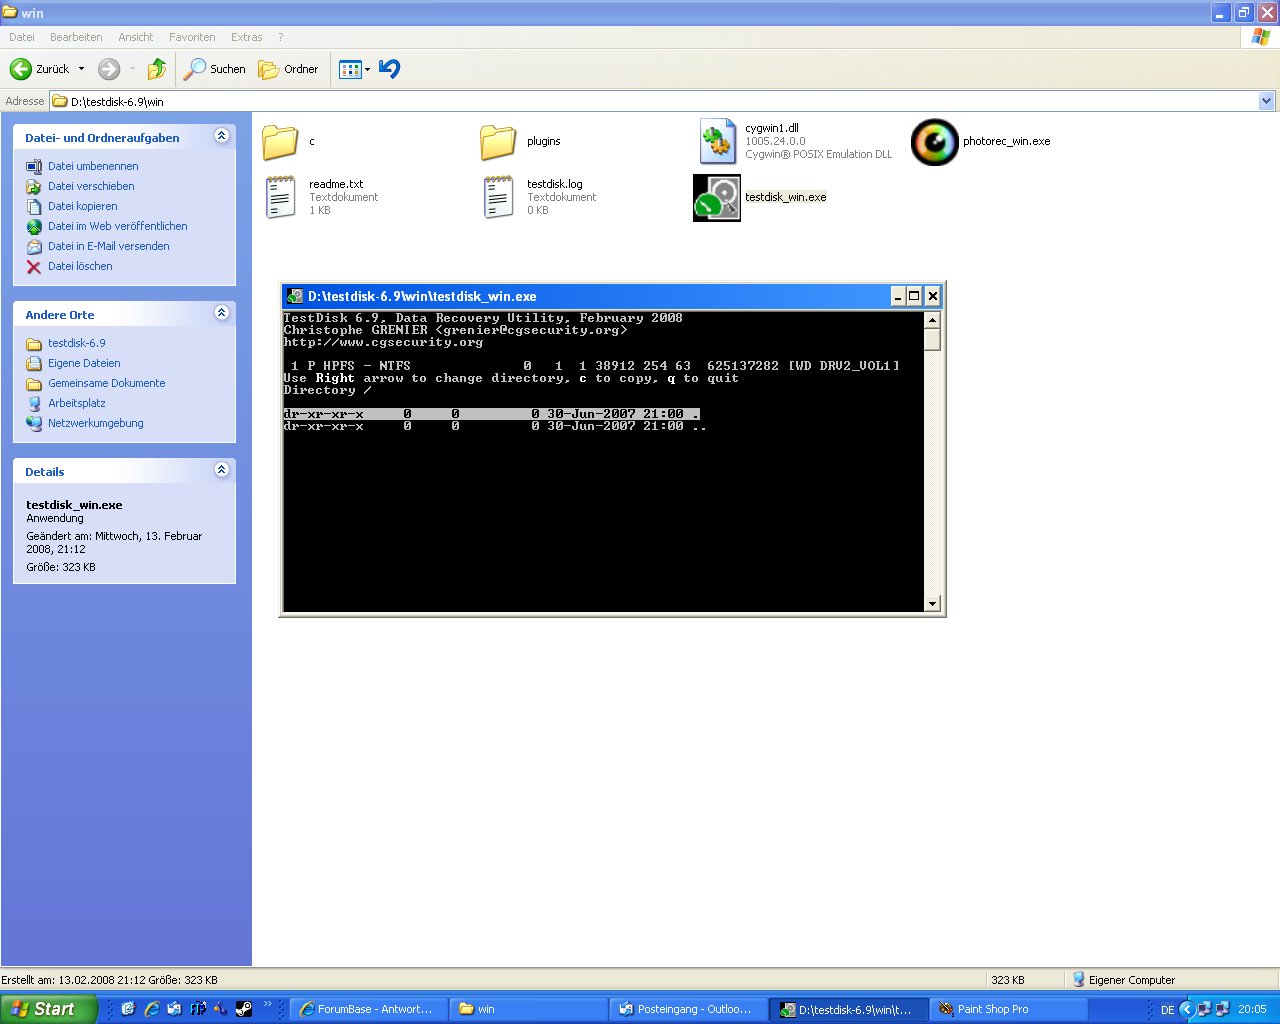1280x1024 pixels.
Task: Open the address bar dropdown arrow
Action: click(x=1267, y=101)
